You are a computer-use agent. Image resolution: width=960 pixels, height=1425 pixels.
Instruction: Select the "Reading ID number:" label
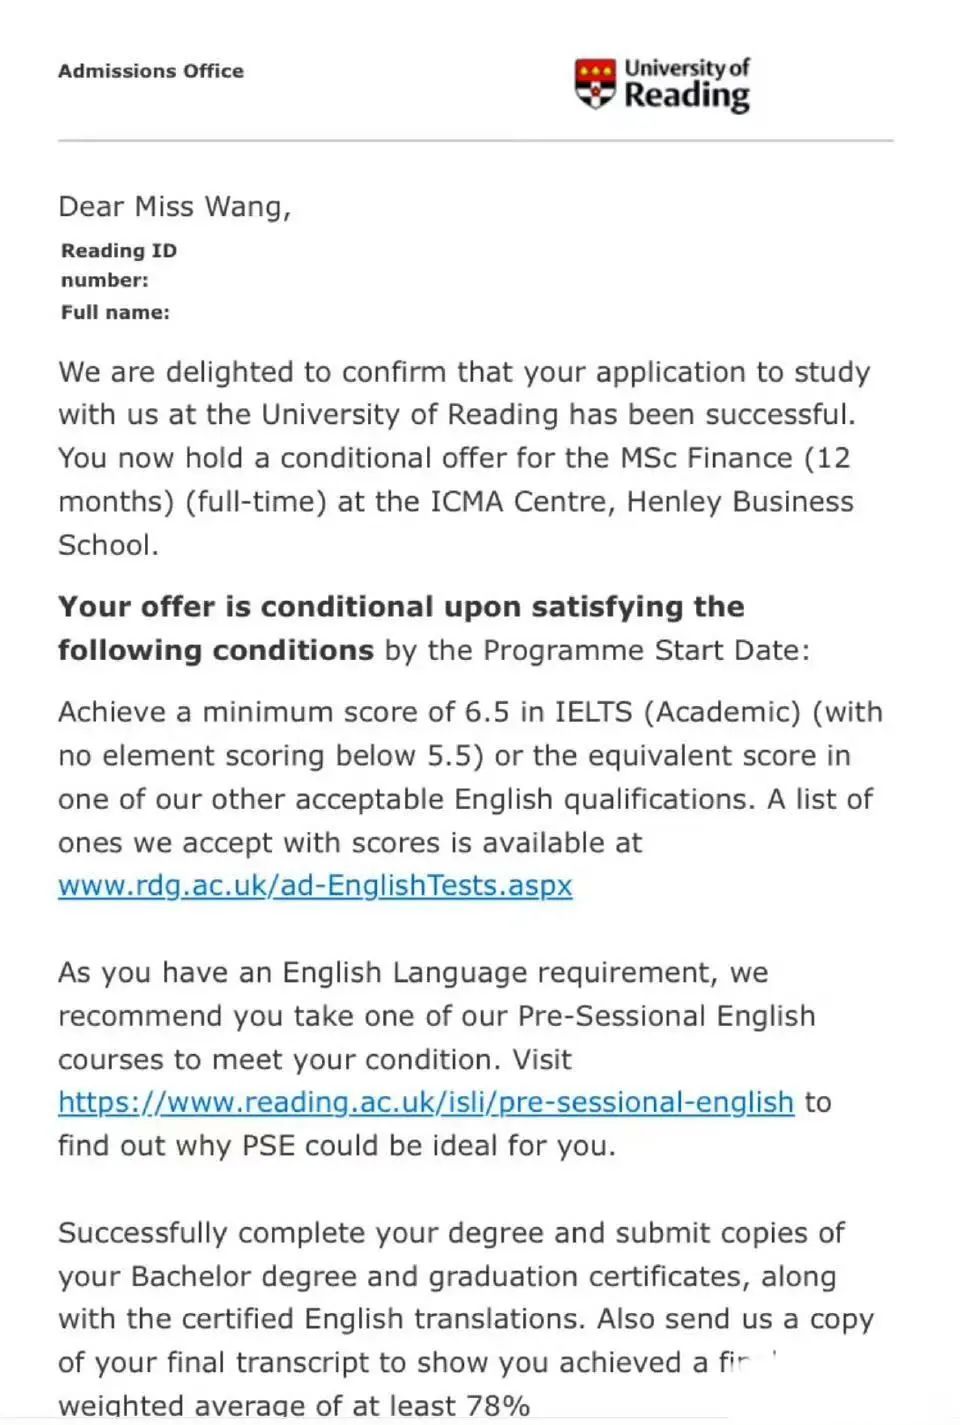pyautogui.click(x=118, y=265)
